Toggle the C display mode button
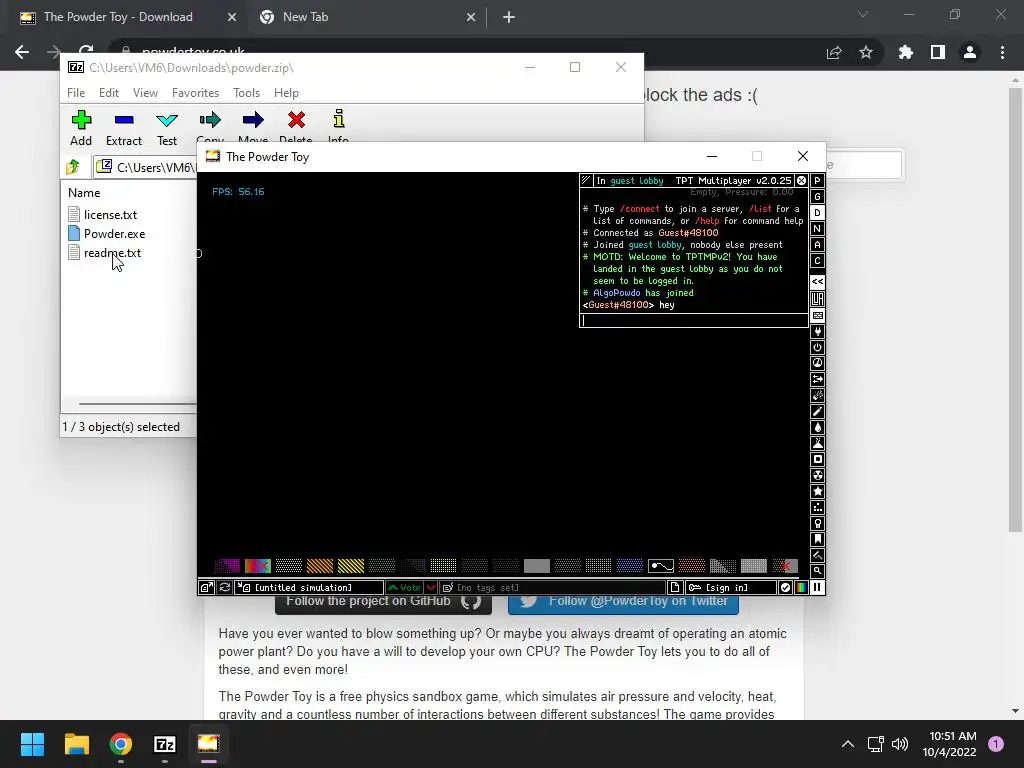1024x768 pixels. [817, 261]
